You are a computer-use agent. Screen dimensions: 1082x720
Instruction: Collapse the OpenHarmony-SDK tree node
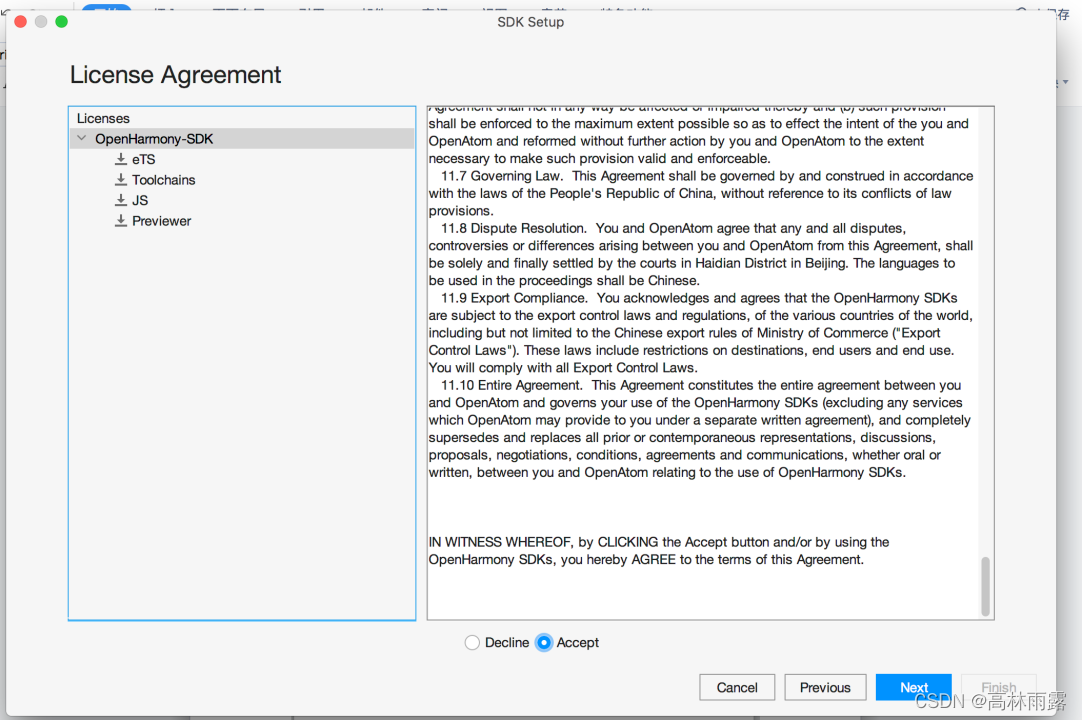click(x=82, y=139)
